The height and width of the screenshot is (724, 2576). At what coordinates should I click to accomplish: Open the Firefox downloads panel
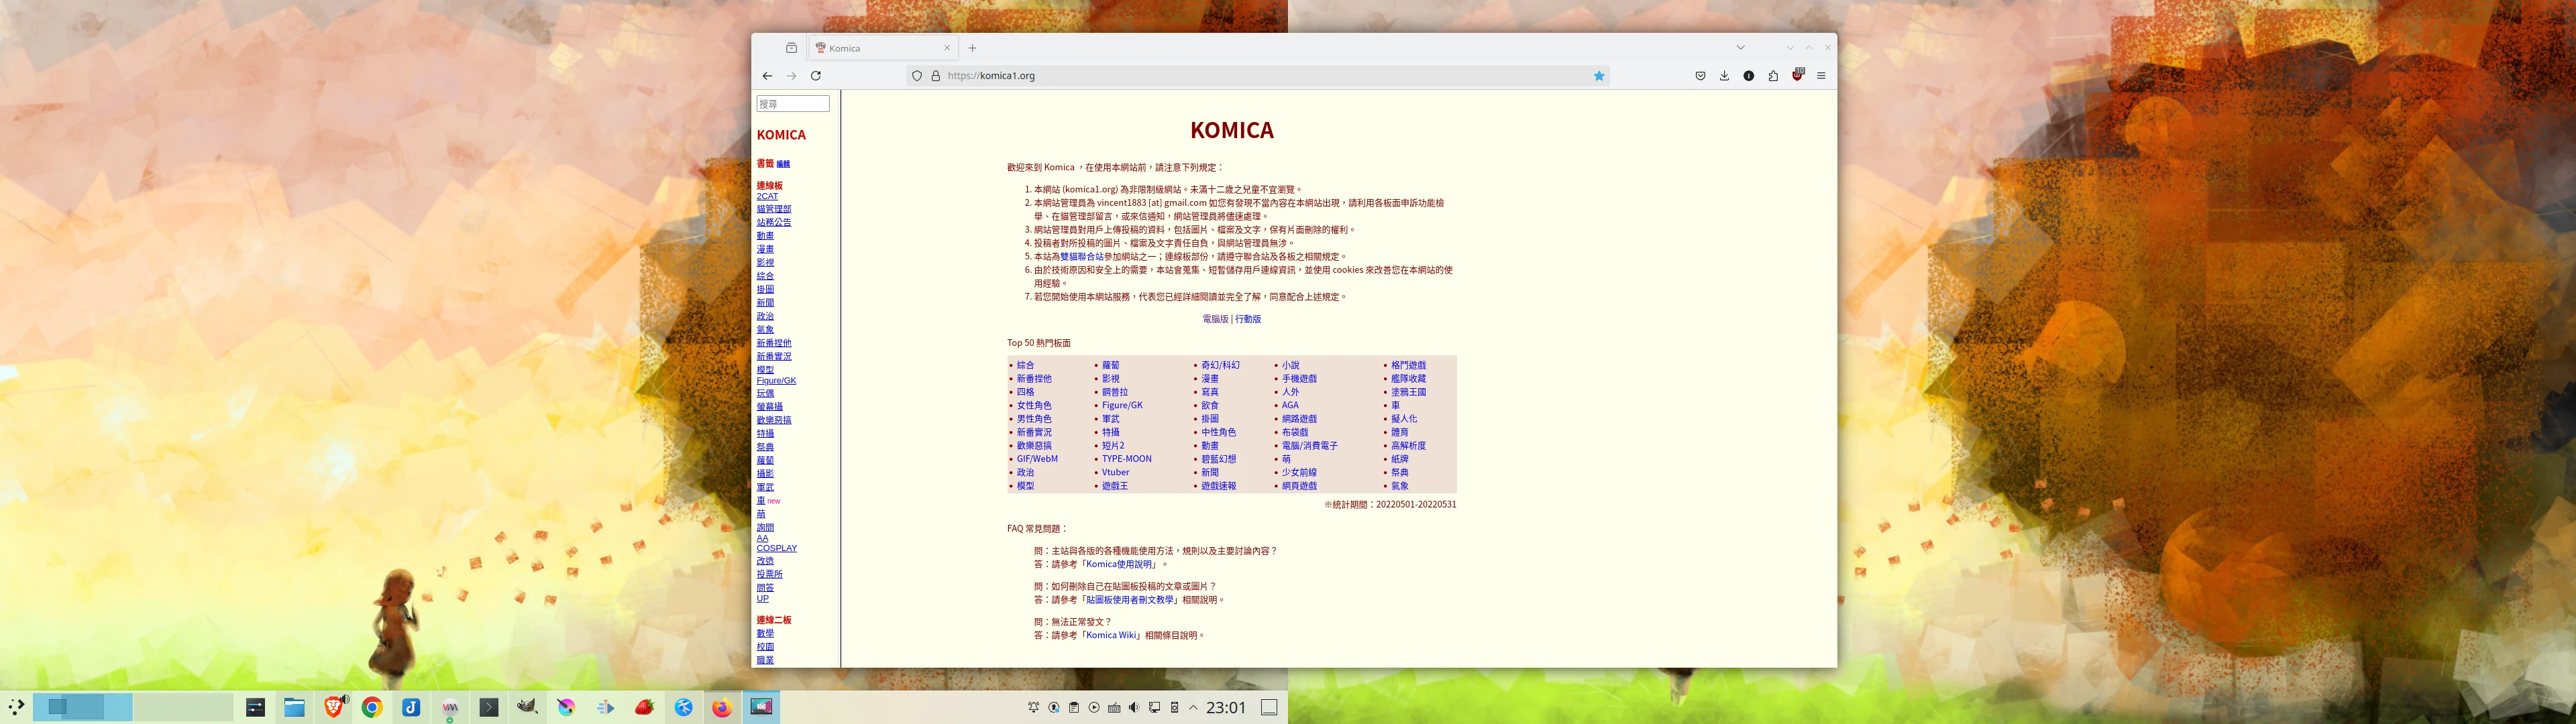coord(1724,76)
